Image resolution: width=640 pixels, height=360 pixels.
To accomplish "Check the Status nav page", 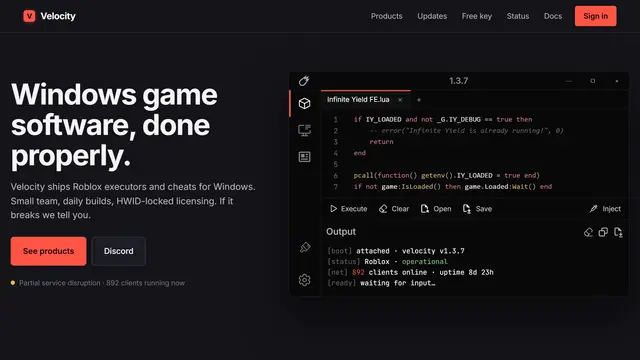I will [518, 16].
